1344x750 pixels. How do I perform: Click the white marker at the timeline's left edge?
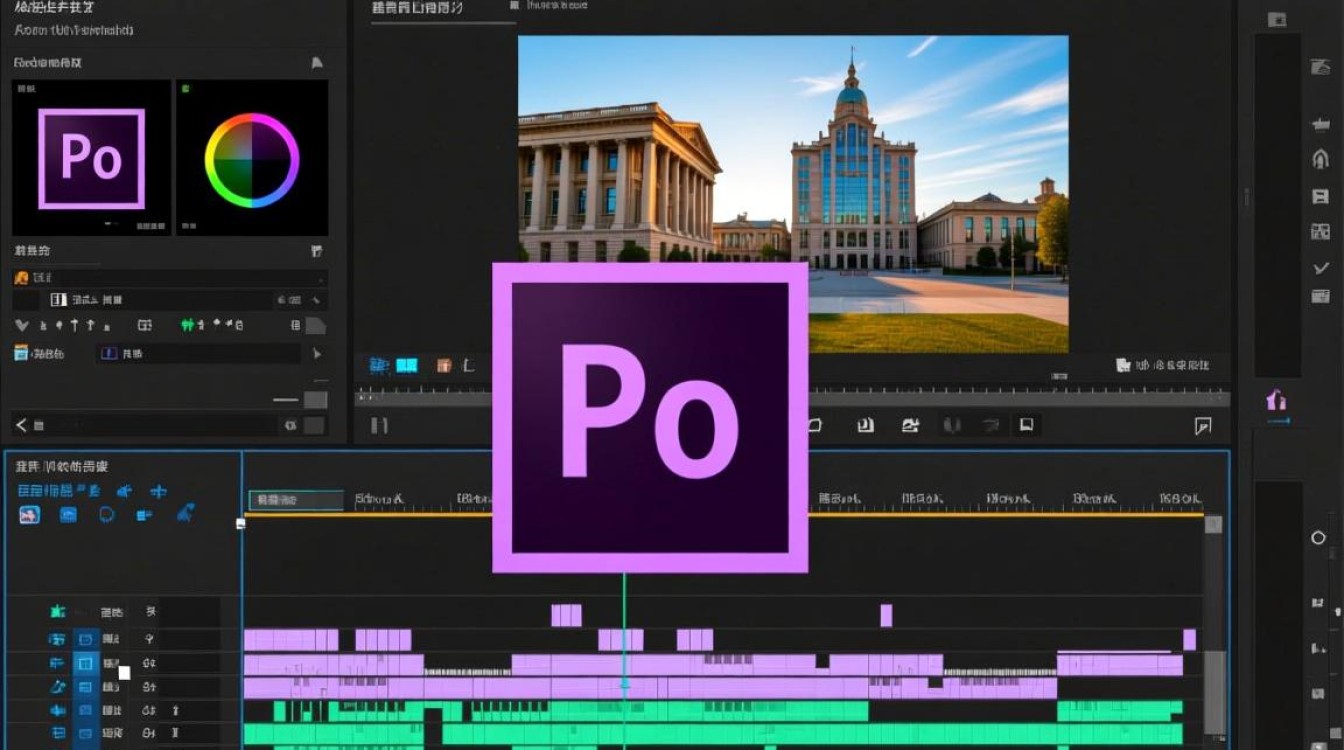click(x=241, y=523)
